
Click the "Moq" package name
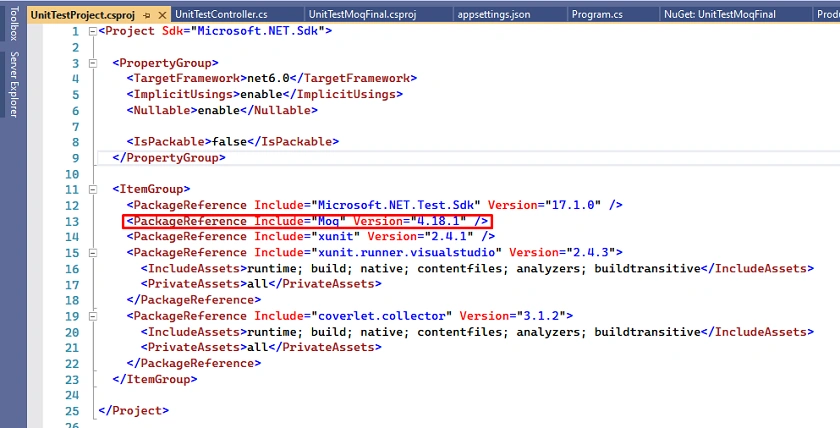coord(328,221)
